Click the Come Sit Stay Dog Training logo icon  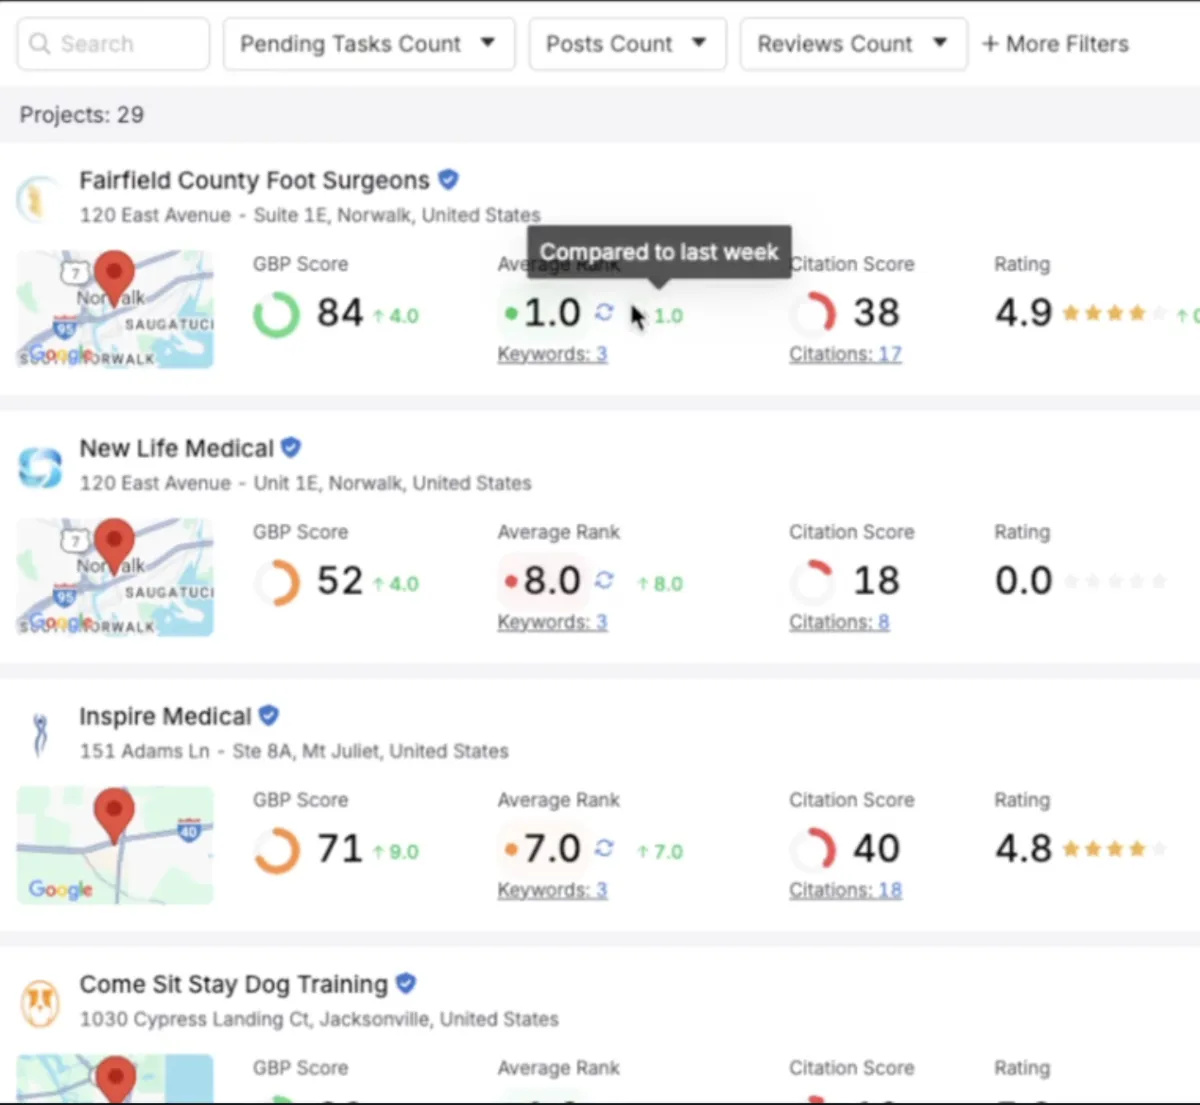[x=40, y=1003]
